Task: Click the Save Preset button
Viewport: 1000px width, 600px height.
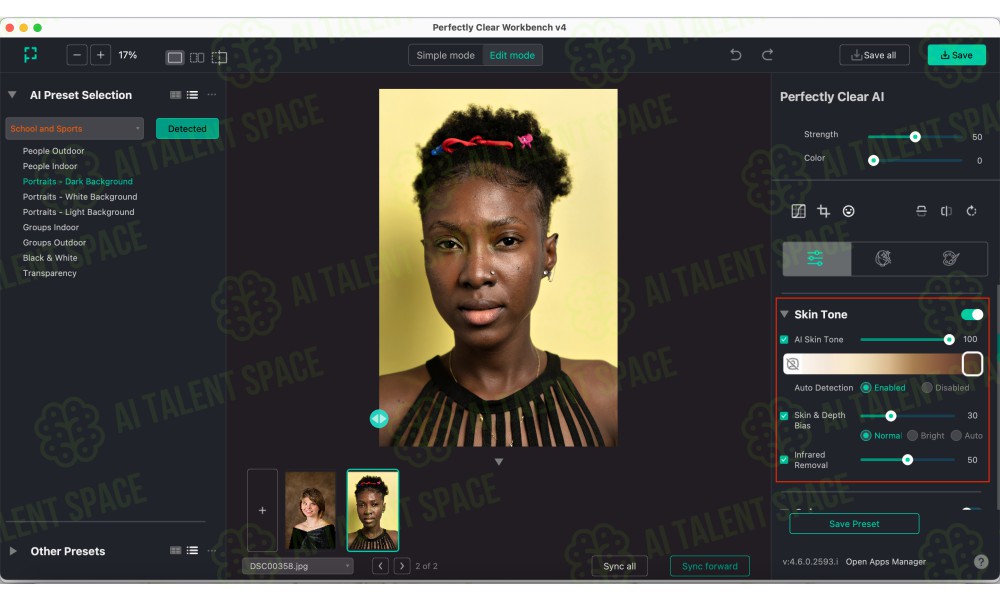Action: pos(854,523)
